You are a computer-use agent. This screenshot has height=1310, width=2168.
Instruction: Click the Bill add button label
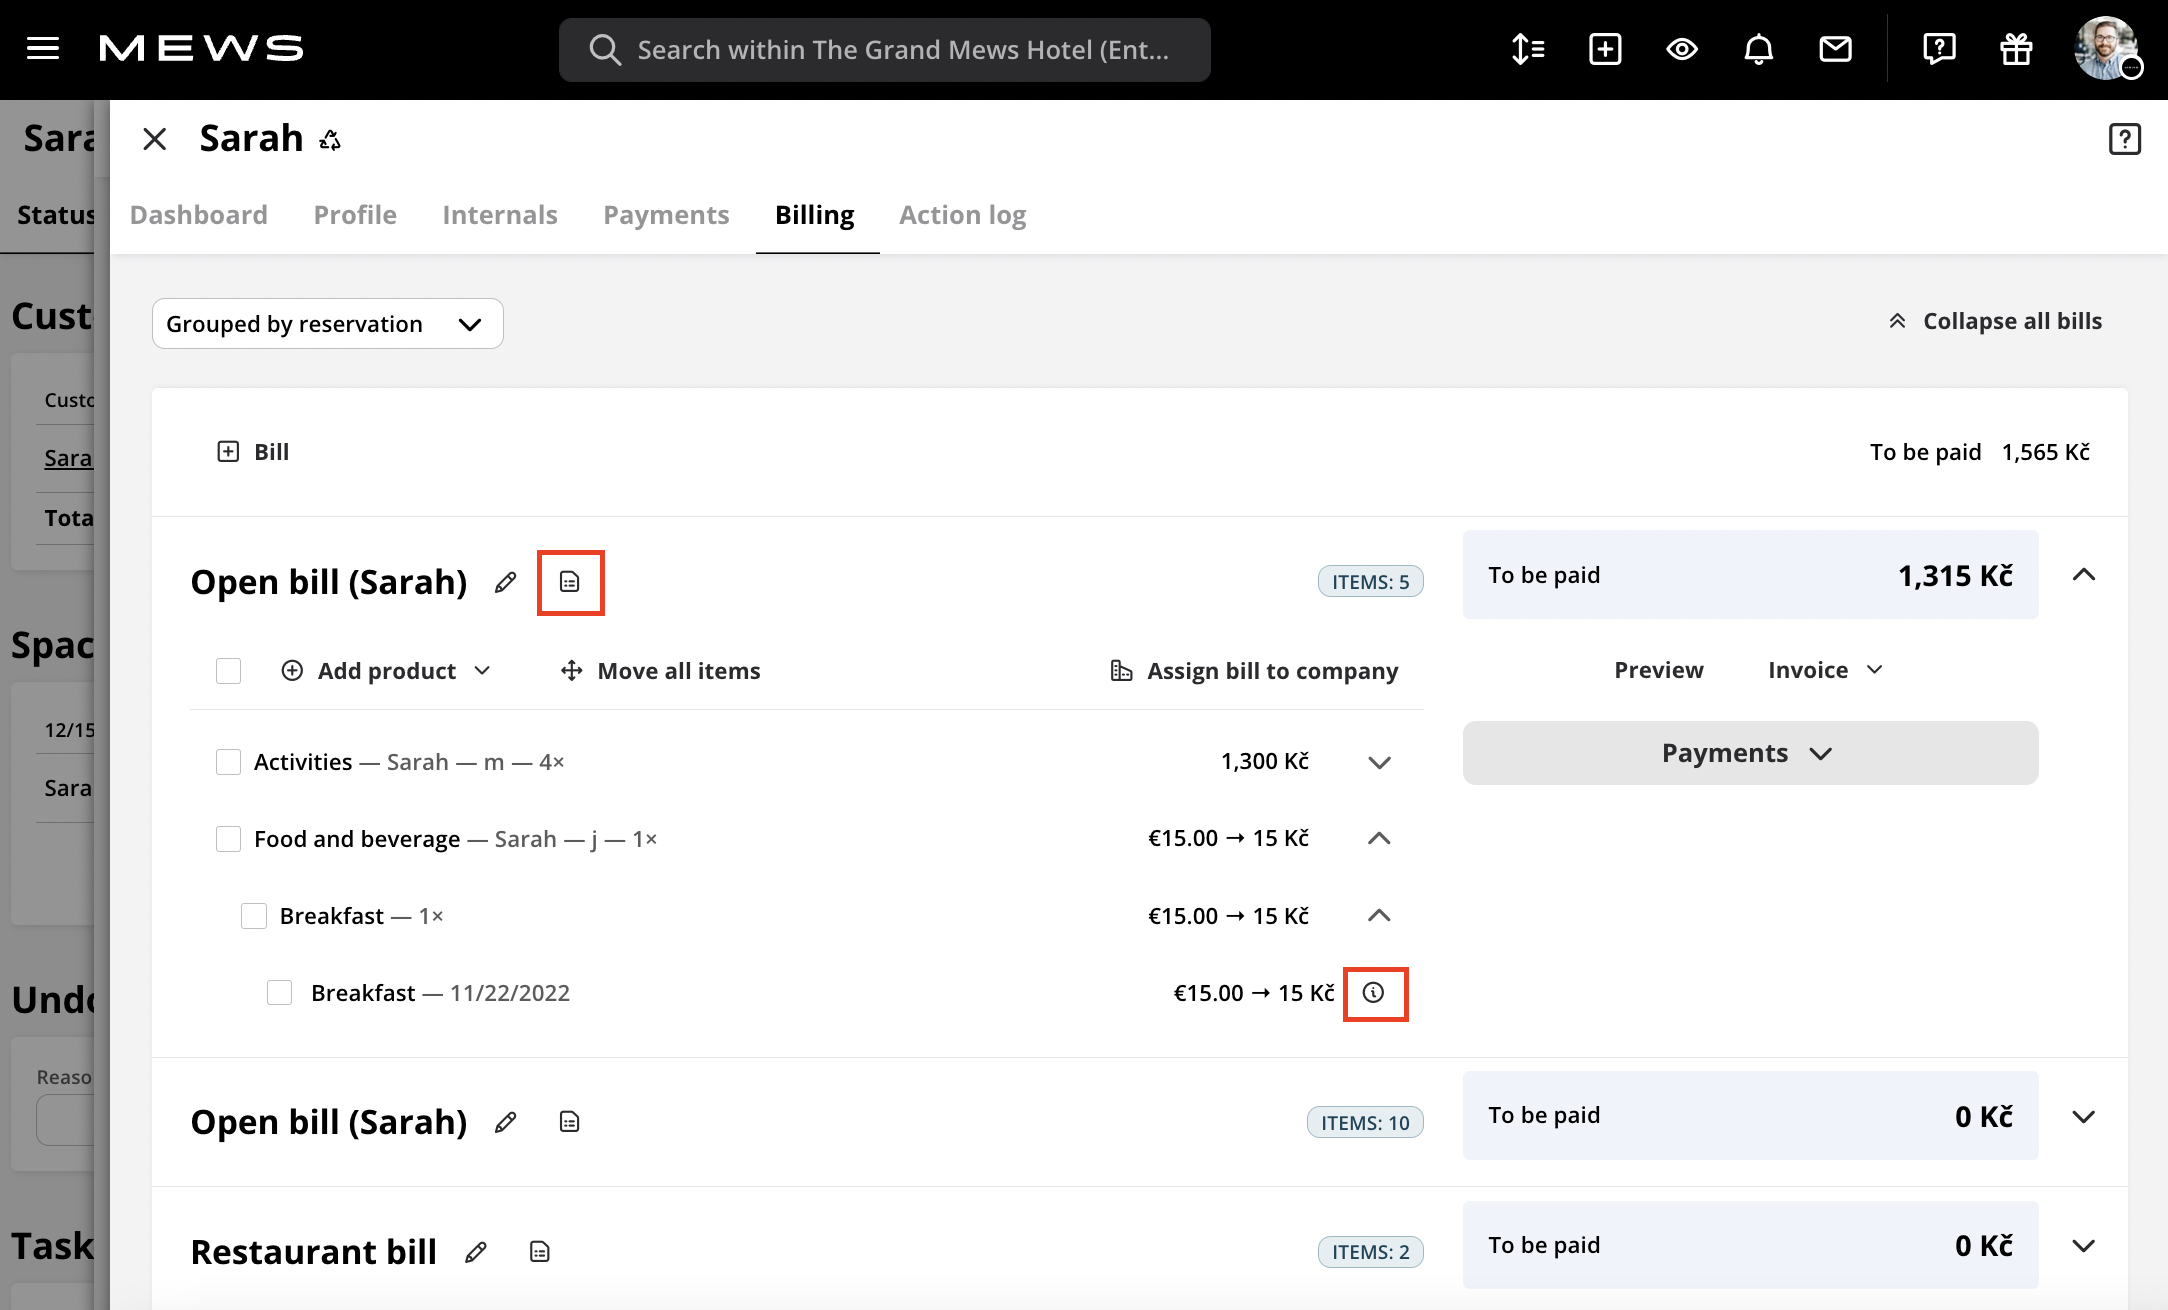(272, 452)
